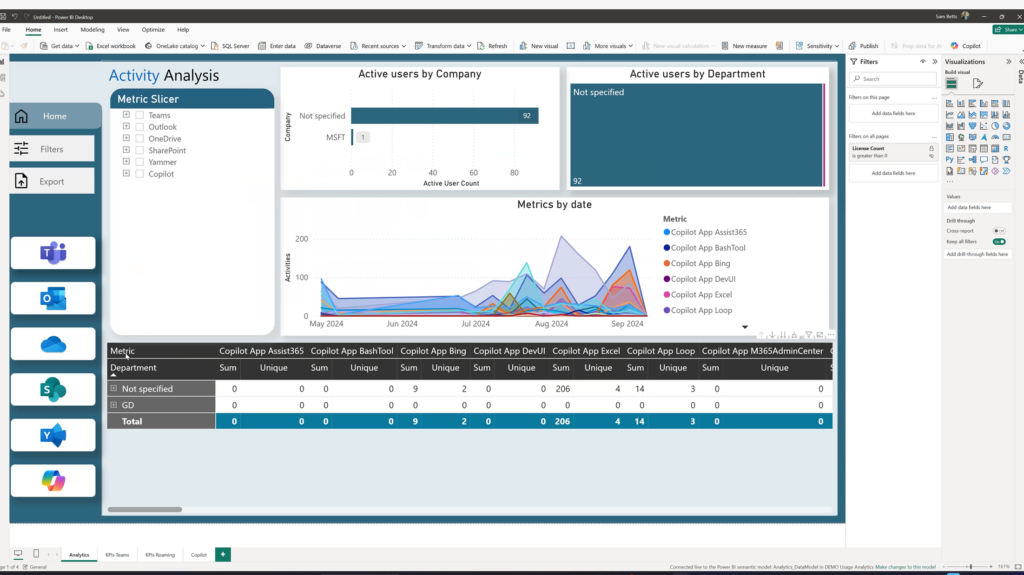Screen dimensions: 1024x575
Task: Open Copilot page via Copilot logo button
Action: pyautogui.click(x=53, y=481)
